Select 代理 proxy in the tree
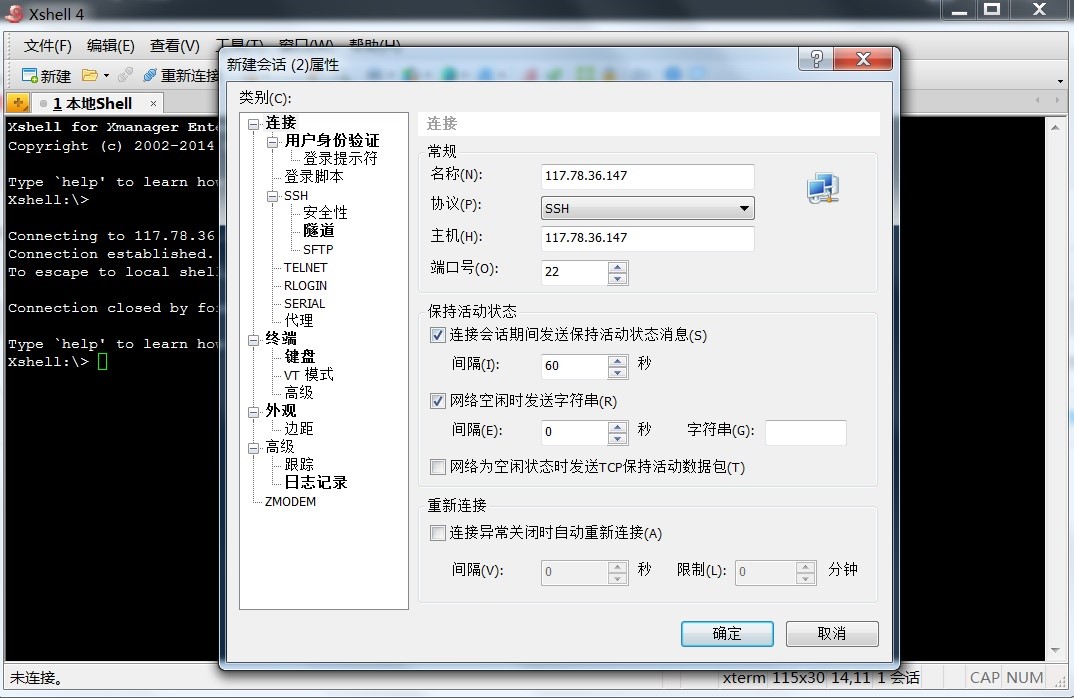Viewport: 1074px width, 698px height. pyautogui.click(x=299, y=321)
